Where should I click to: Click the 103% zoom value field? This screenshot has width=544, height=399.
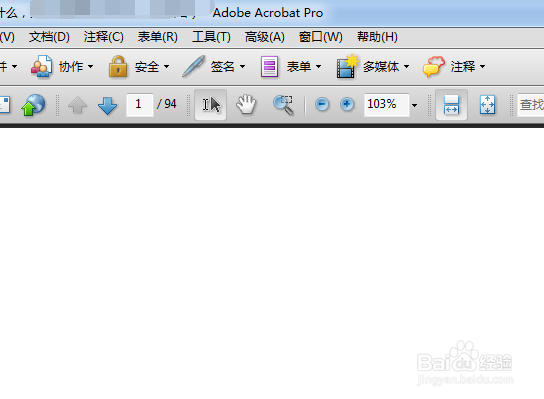[x=386, y=104]
